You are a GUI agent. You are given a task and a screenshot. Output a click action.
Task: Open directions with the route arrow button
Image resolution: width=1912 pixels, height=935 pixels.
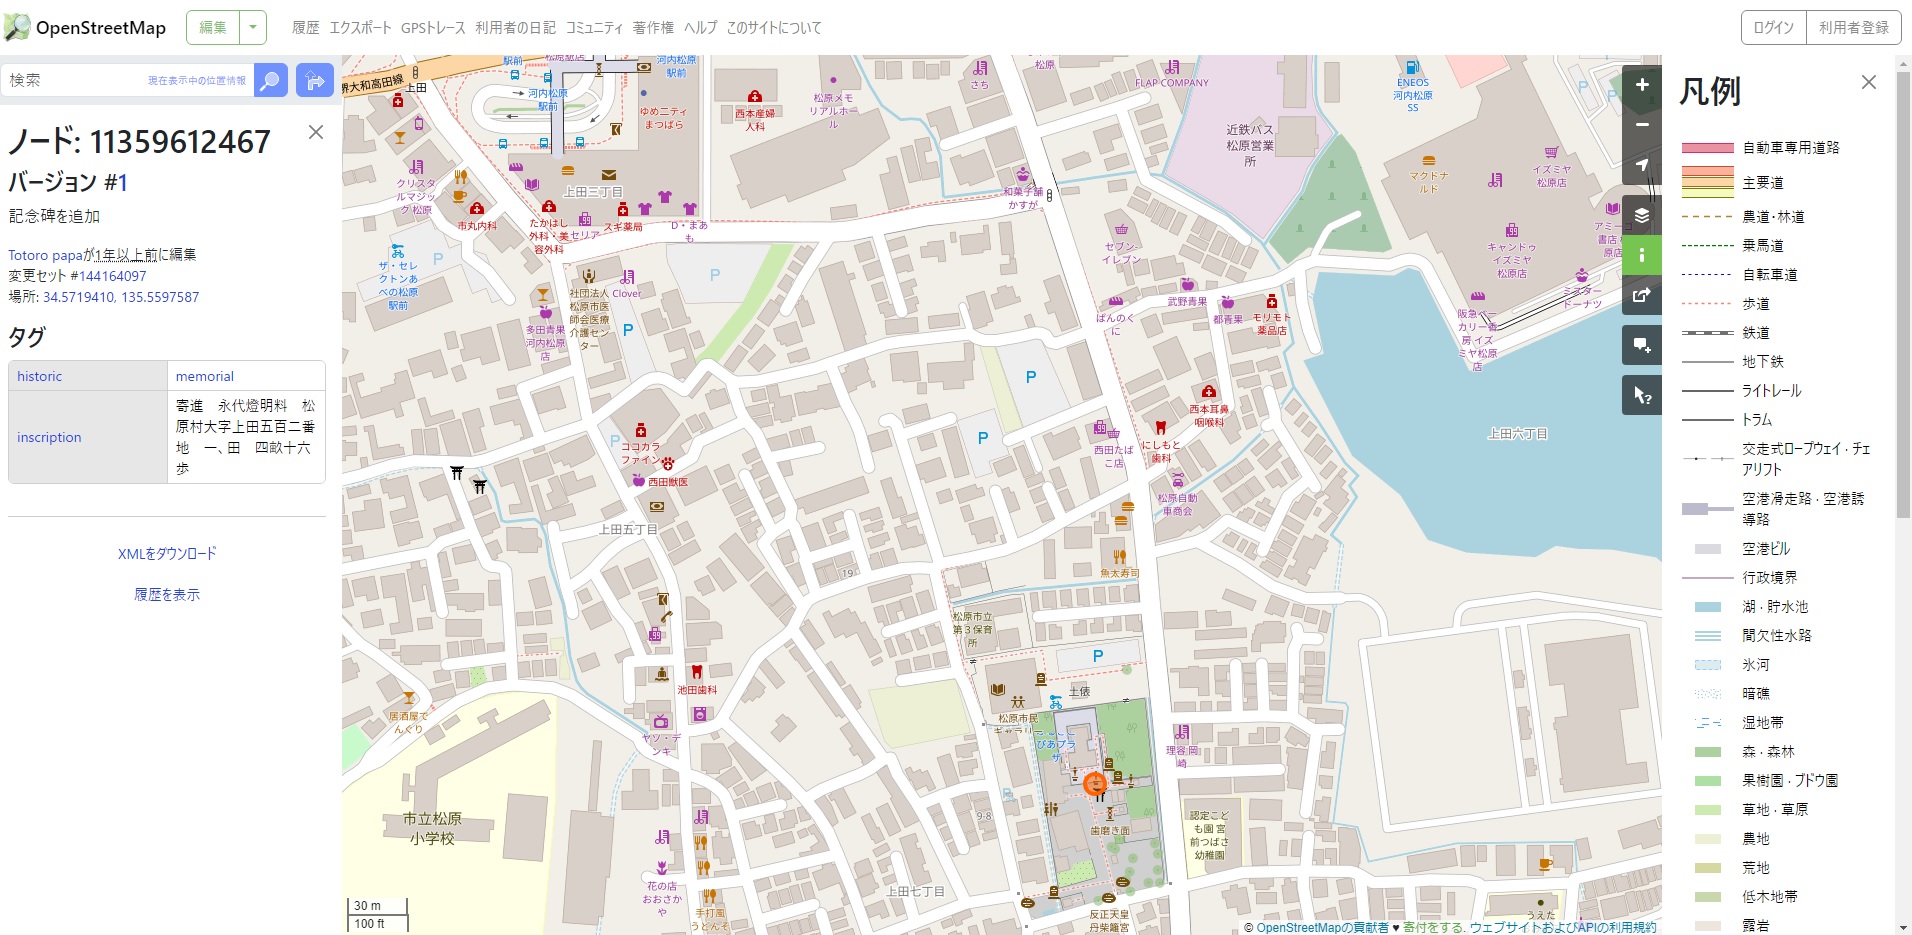click(314, 80)
